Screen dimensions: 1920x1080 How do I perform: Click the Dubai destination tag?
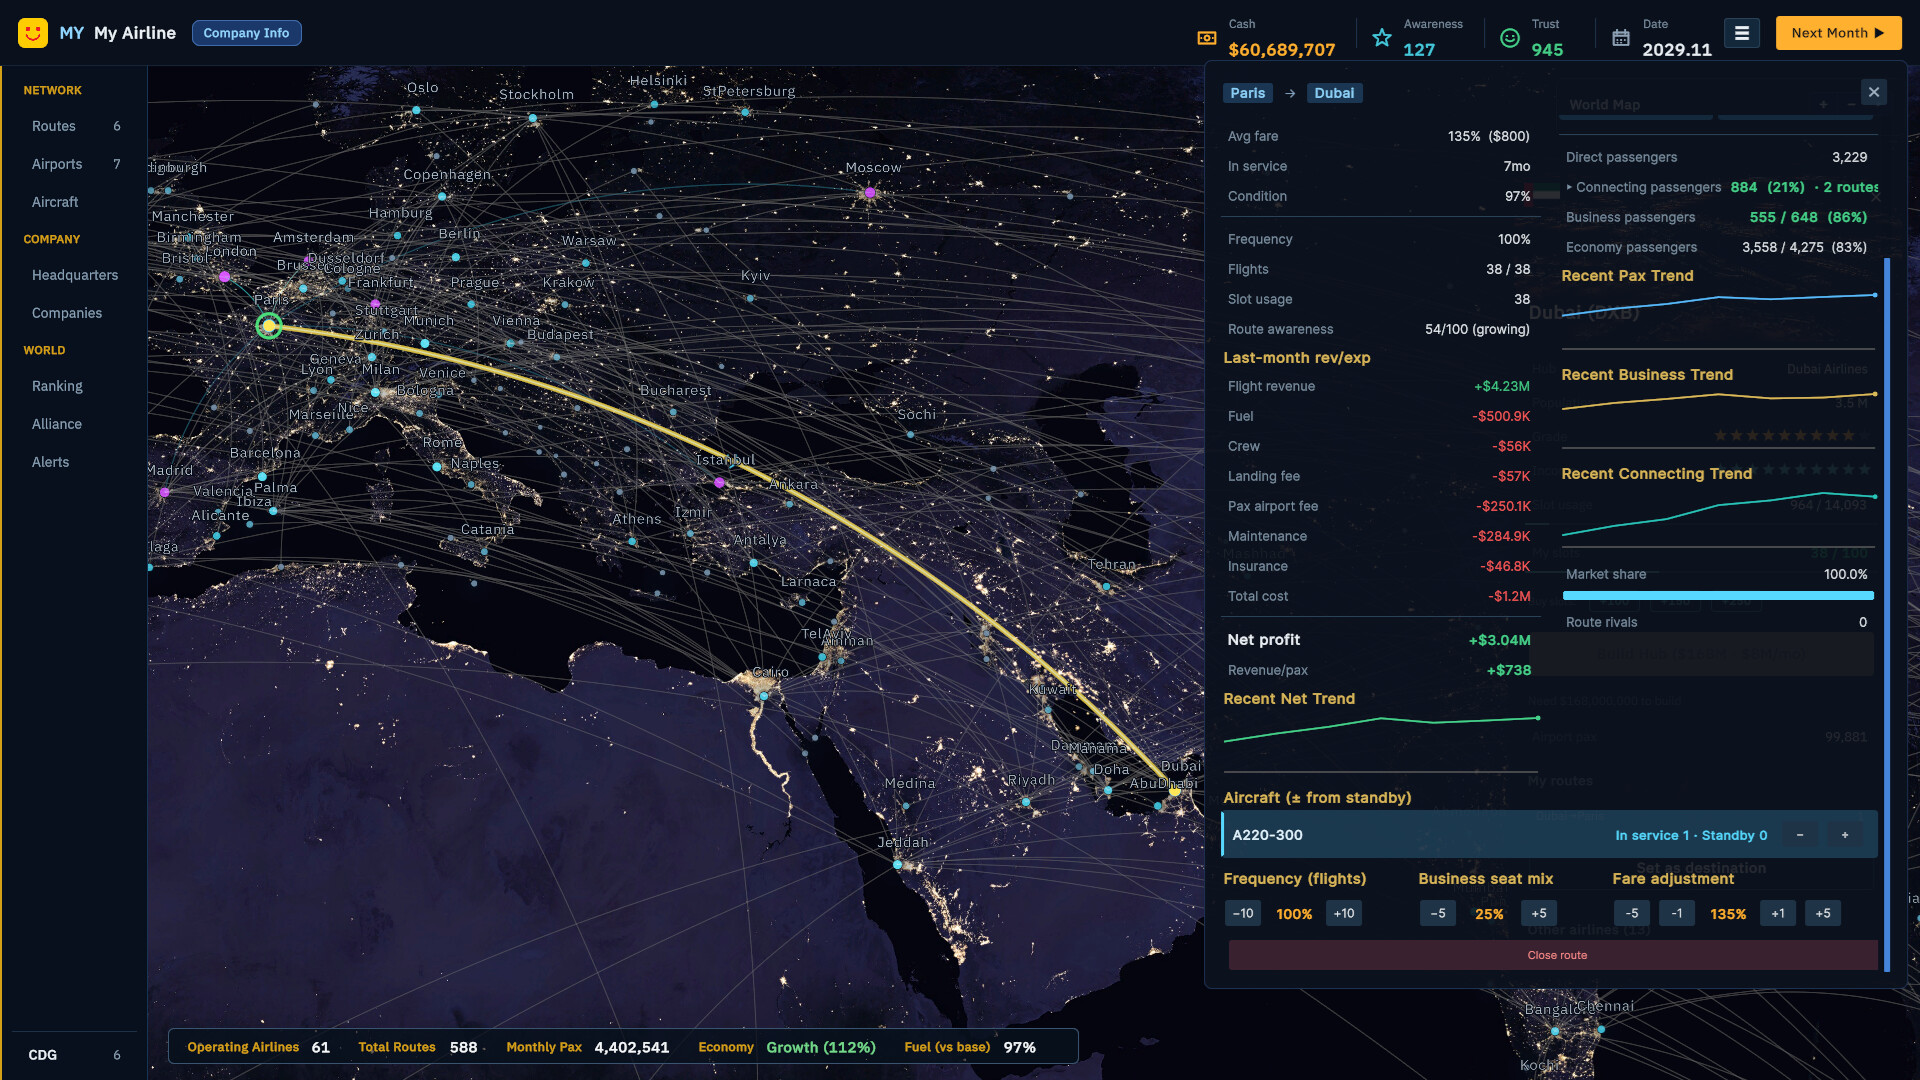point(1334,93)
